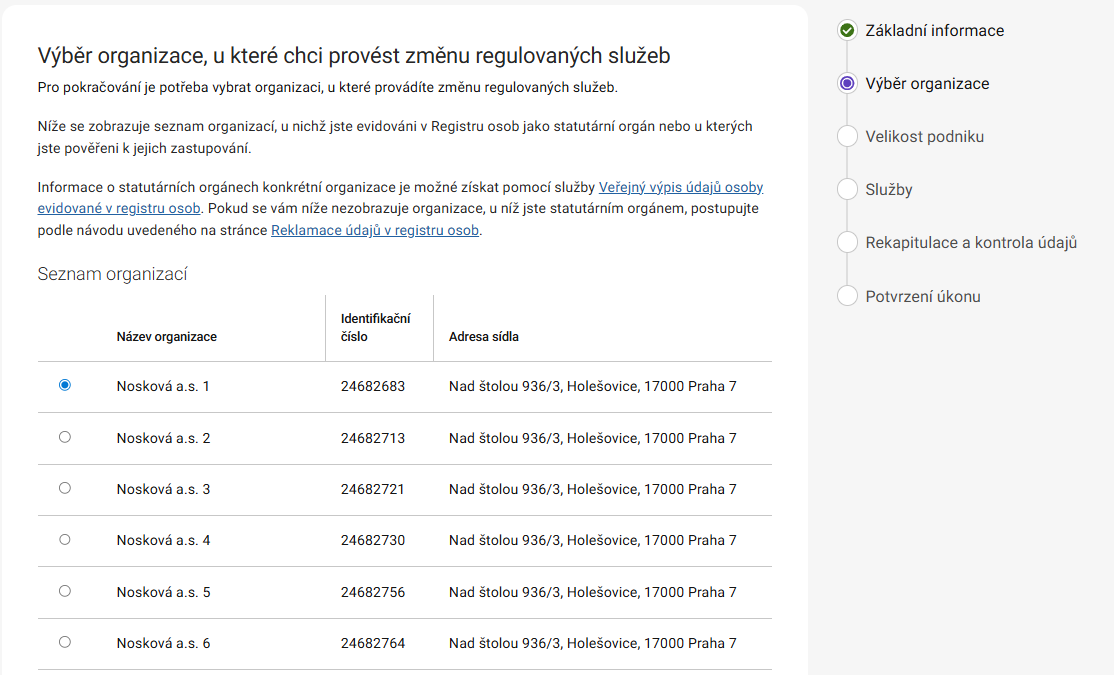This screenshot has width=1114, height=675.
Task: Click the Adresa sídla column header
Action: (x=484, y=336)
